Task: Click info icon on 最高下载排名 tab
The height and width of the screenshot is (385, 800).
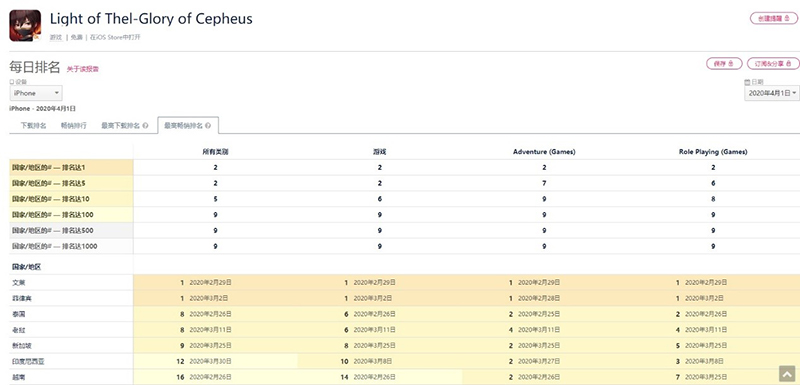Action: coord(145,125)
